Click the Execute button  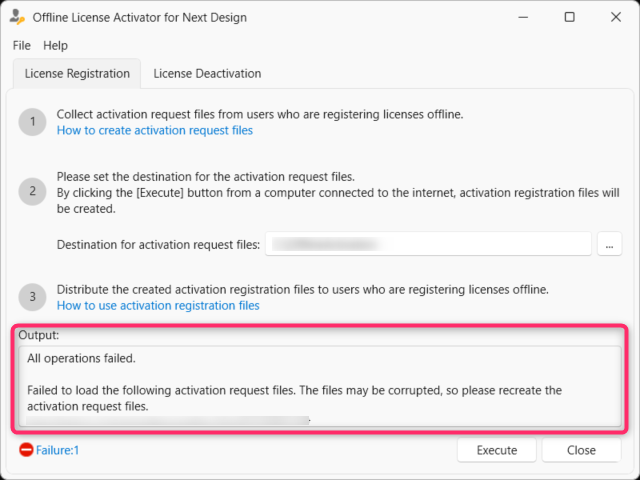click(497, 450)
